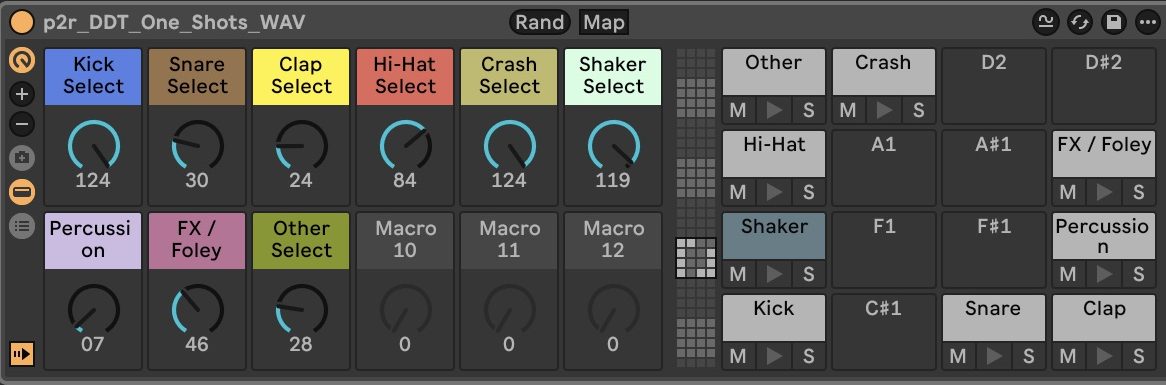
Task: Select the empty F1 drum pad
Action: point(883,250)
